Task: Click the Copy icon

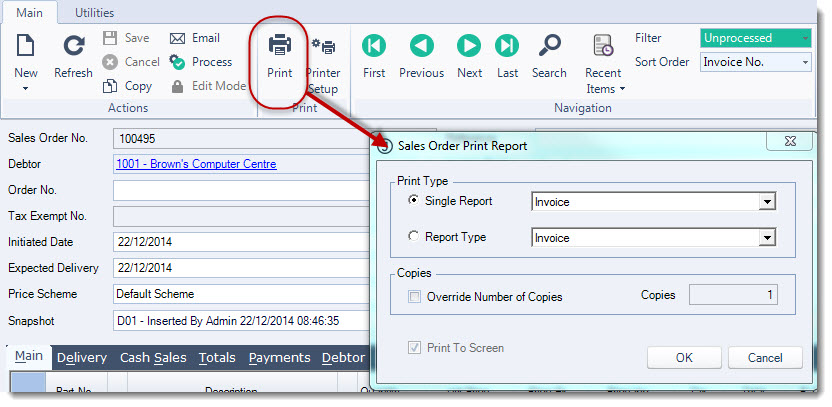Action: [x=110, y=86]
